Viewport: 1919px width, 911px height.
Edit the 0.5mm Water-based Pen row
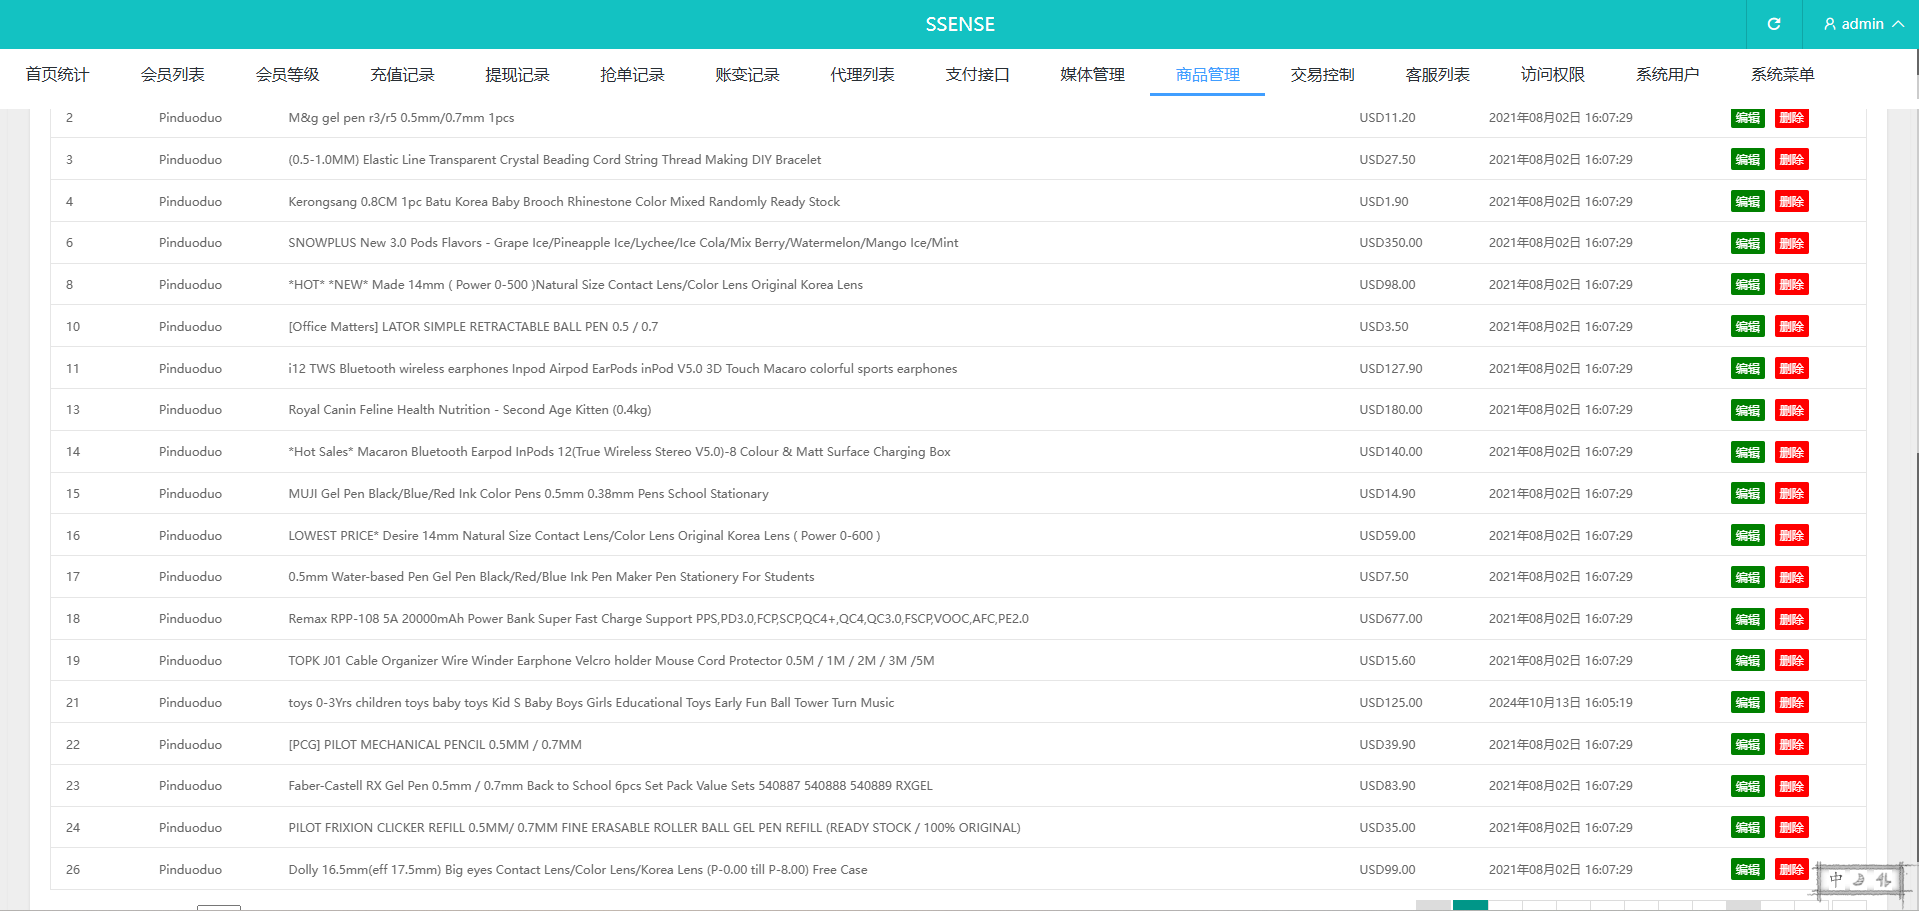pyautogui.click(x=1748, y=577)
